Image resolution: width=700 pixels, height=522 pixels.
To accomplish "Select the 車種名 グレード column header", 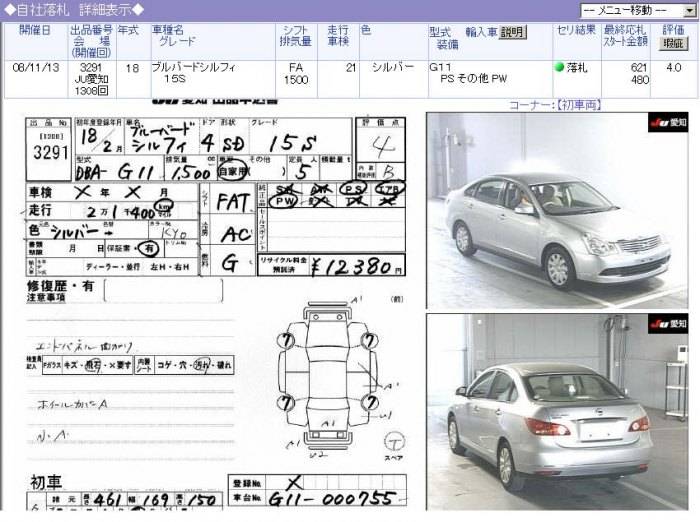I will (173, 36).
